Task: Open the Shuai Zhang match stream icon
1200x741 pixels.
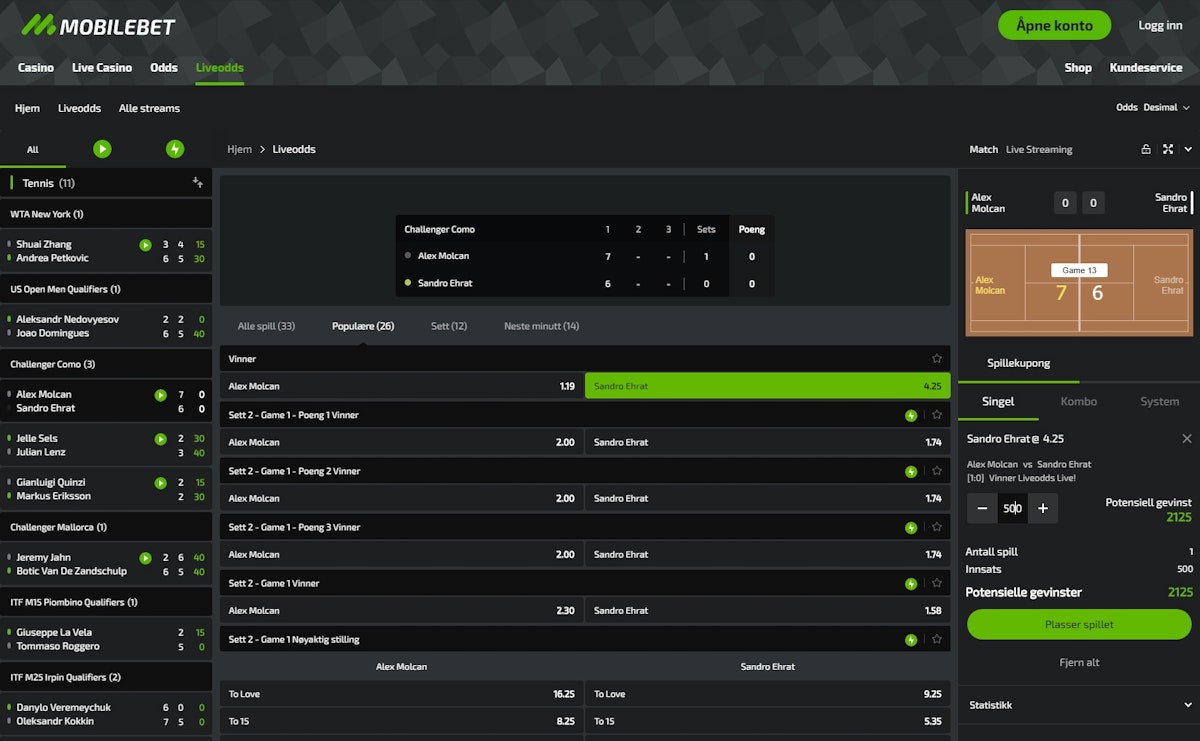Action: (x=145, y=245)
